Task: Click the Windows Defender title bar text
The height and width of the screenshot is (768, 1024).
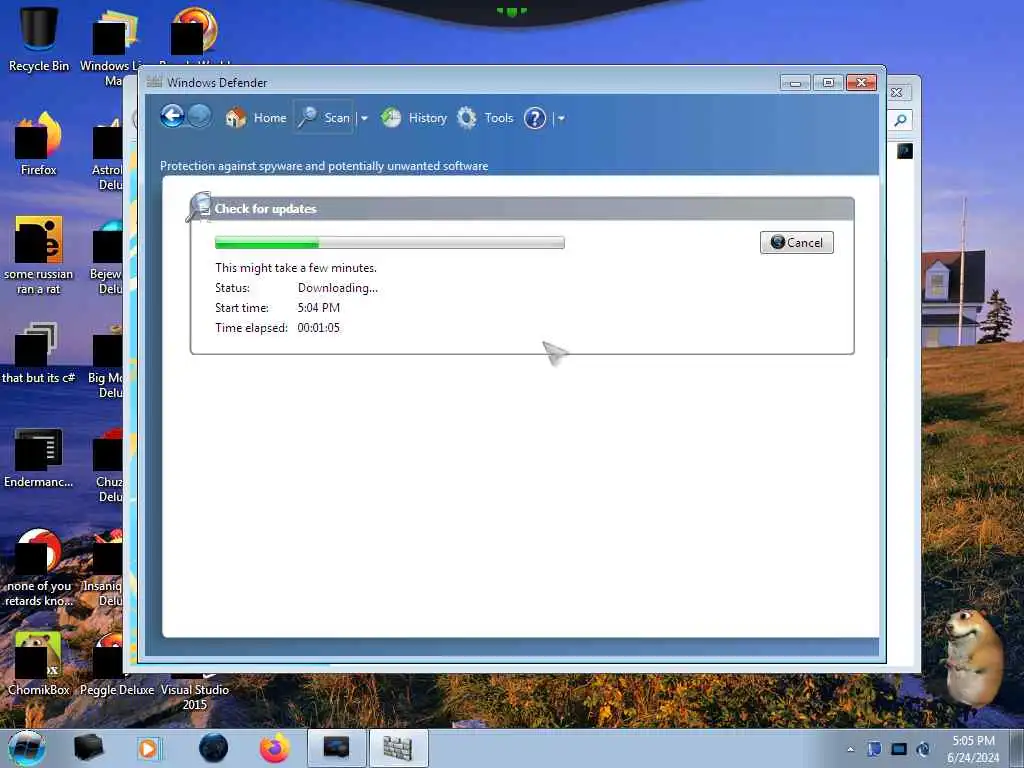Action: pyautogui.click(x=217, y=83)
